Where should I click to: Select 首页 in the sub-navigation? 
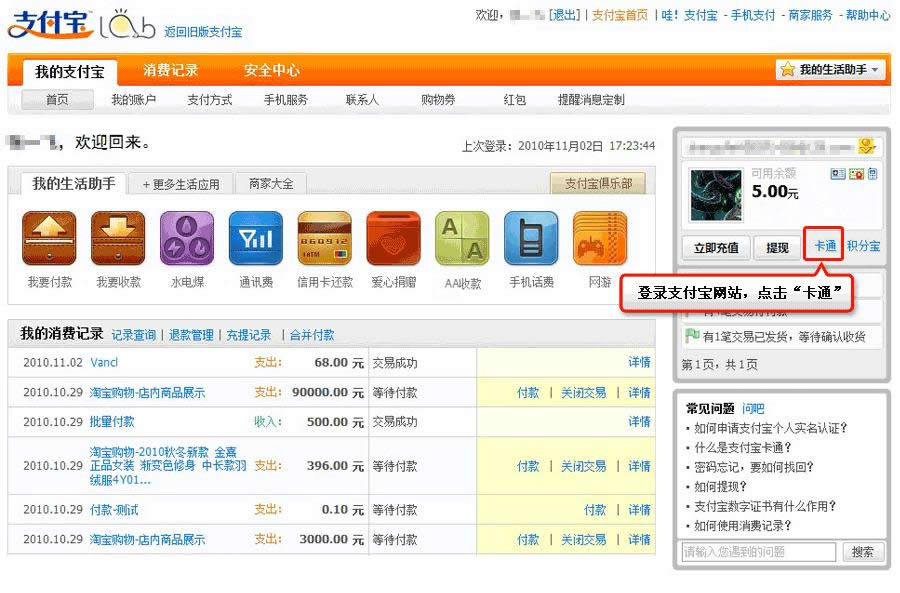[x=57, y=99]
